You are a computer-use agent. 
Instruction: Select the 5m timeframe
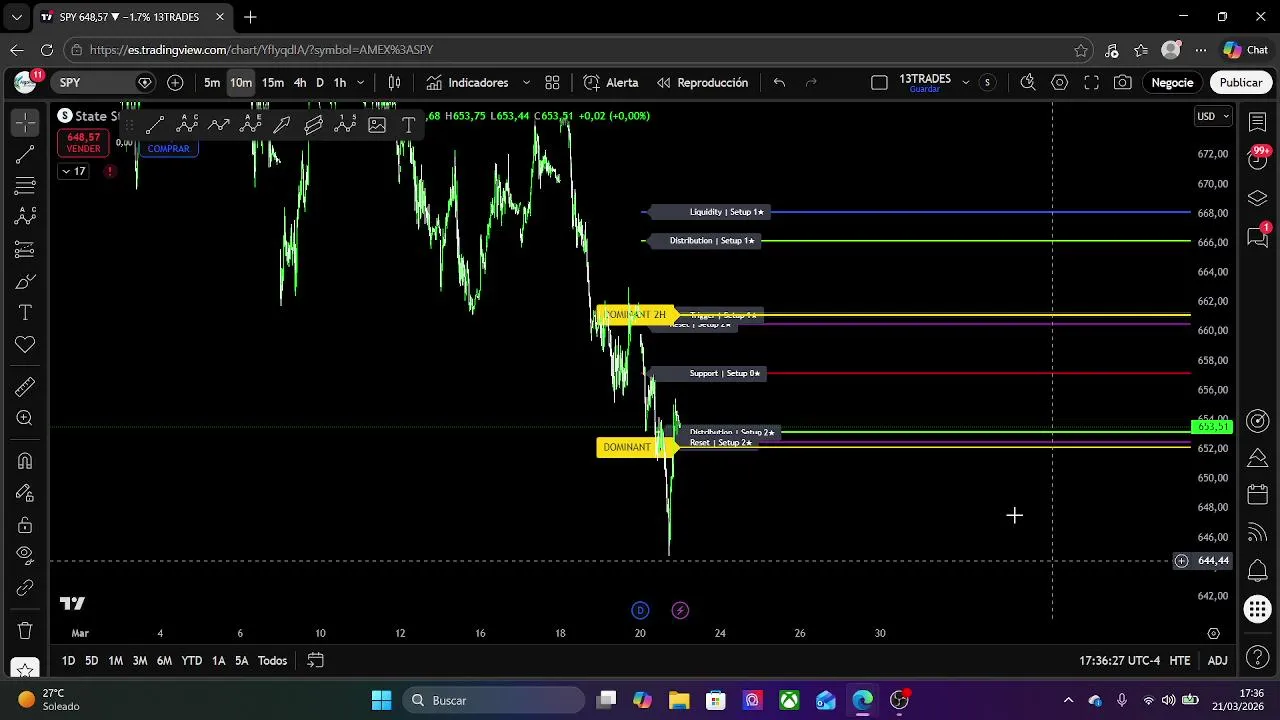coord(212,83)
